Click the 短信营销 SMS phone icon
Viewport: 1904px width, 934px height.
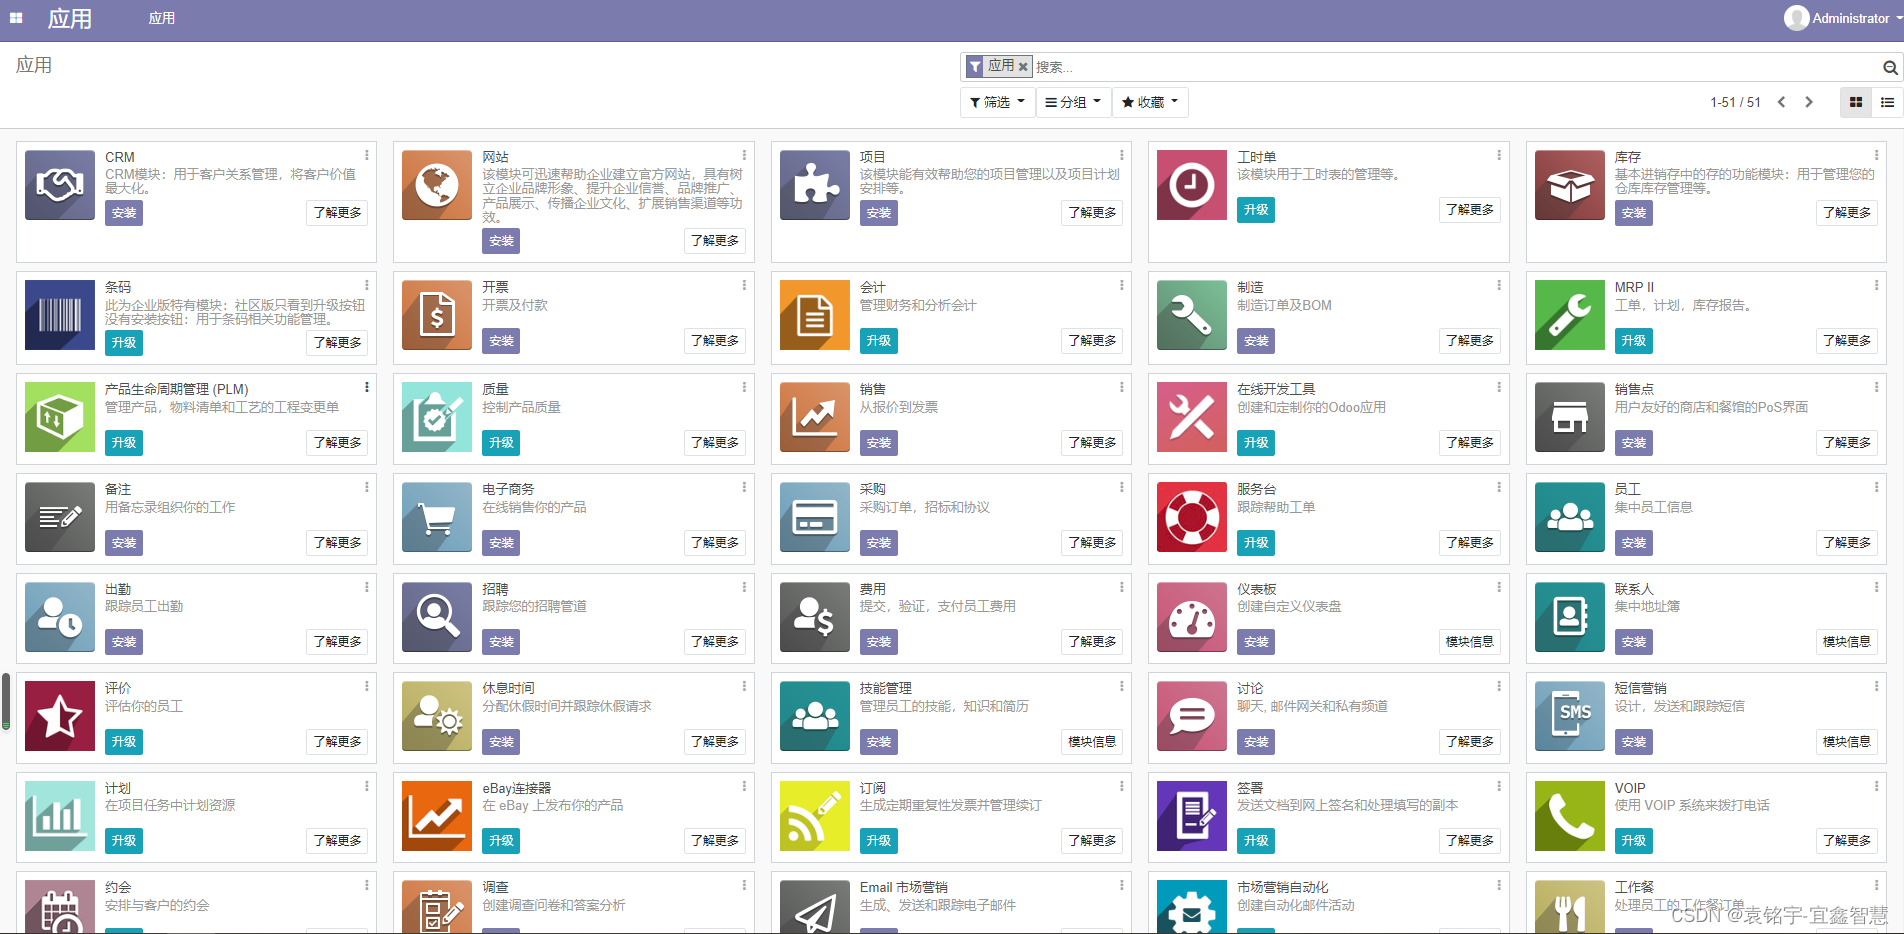coord(1568,716)
